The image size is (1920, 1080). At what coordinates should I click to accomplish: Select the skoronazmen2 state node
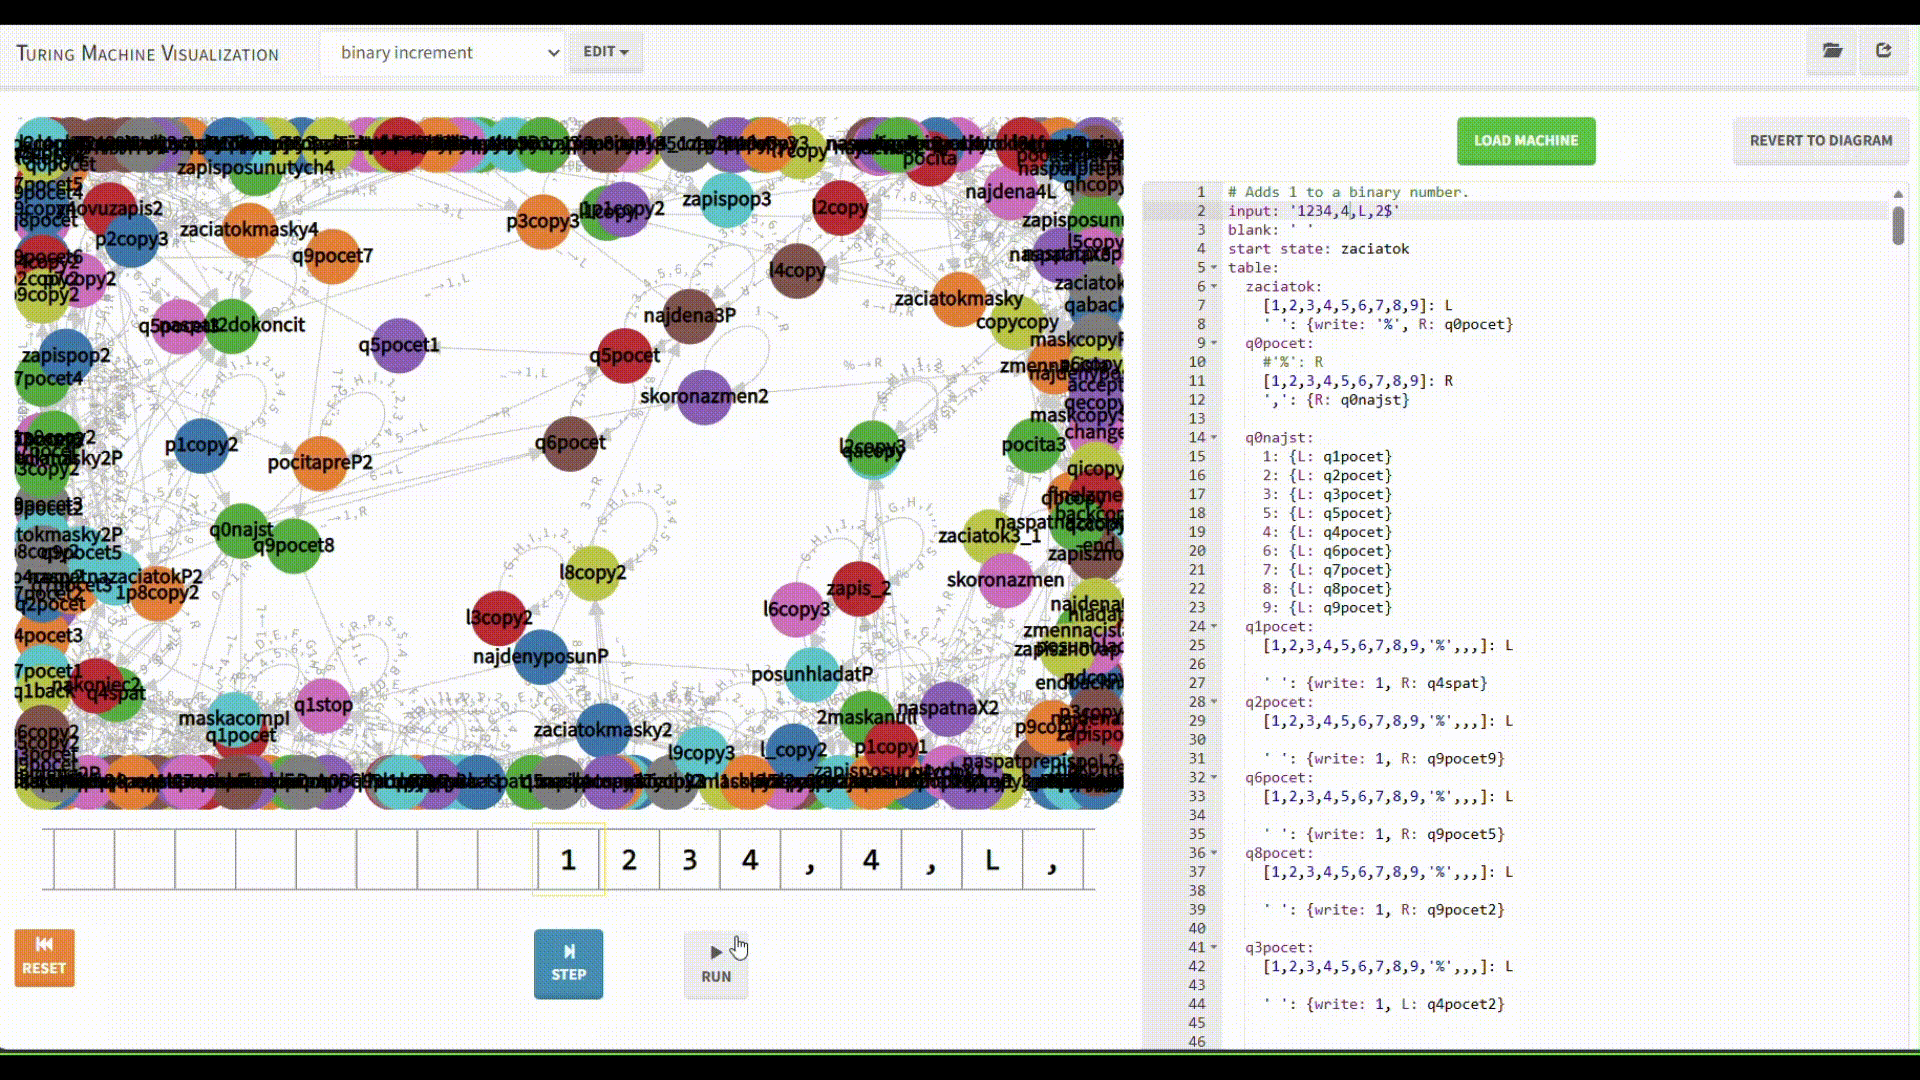(x=704, y=396)
